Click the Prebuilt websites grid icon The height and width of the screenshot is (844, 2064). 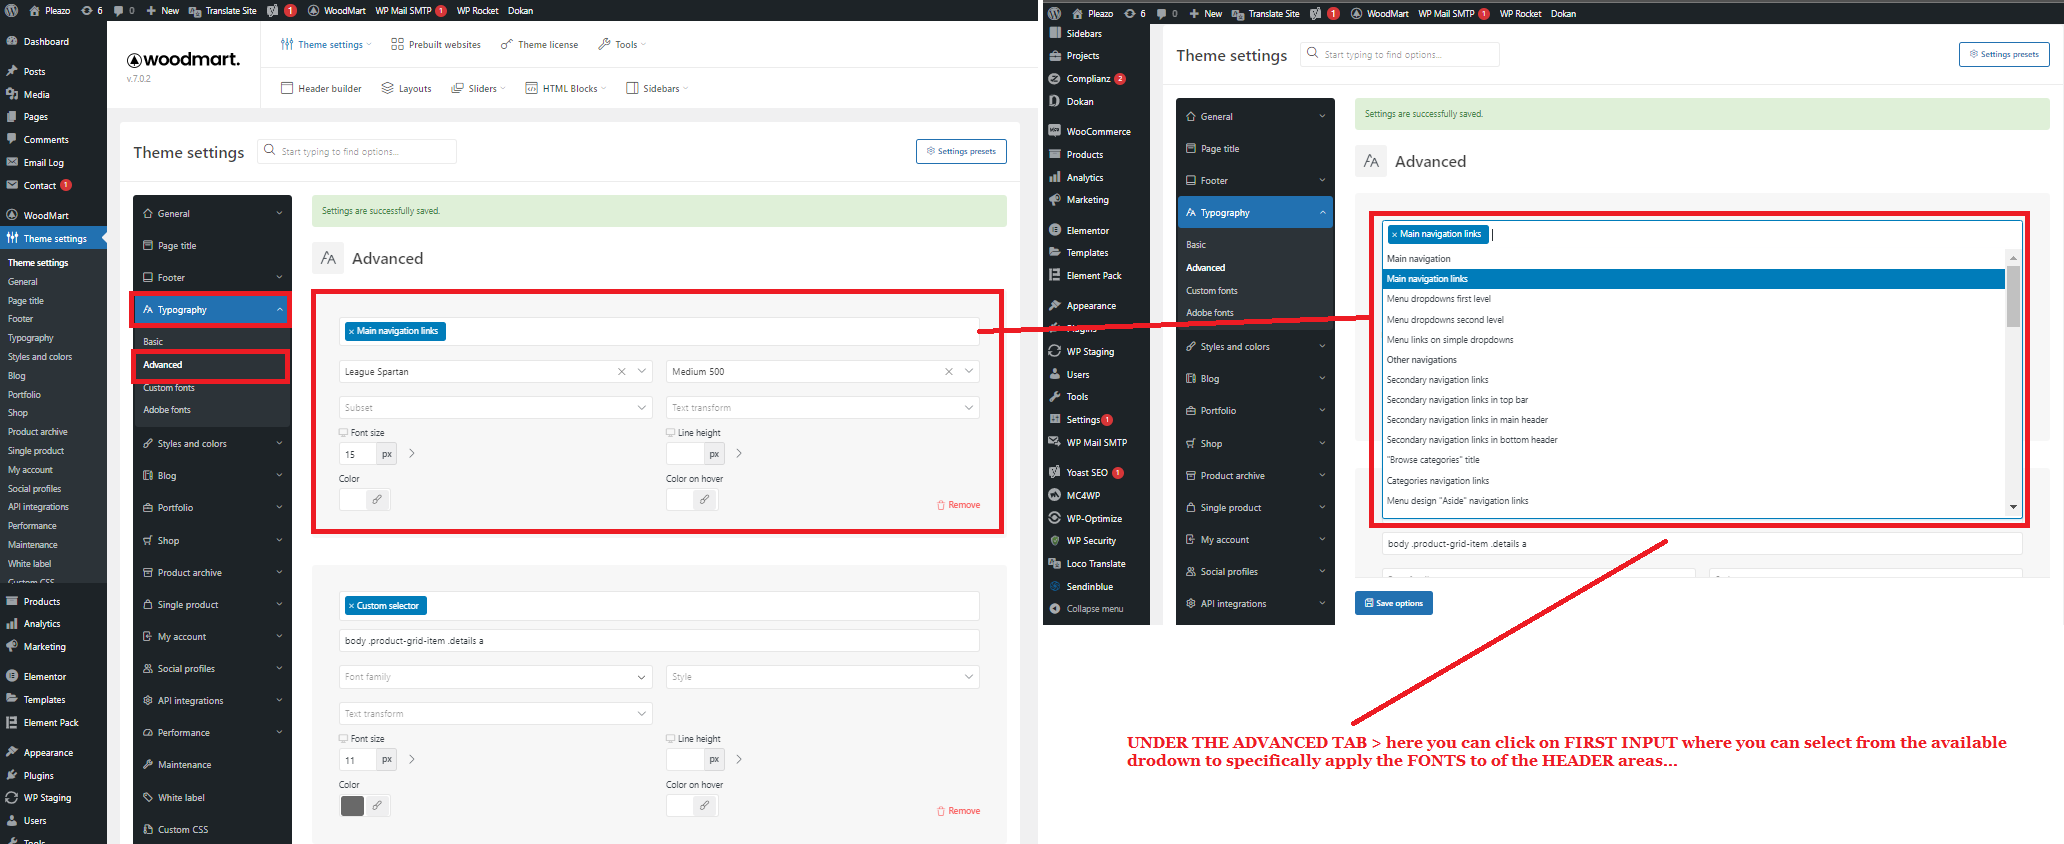pos(397,44)
